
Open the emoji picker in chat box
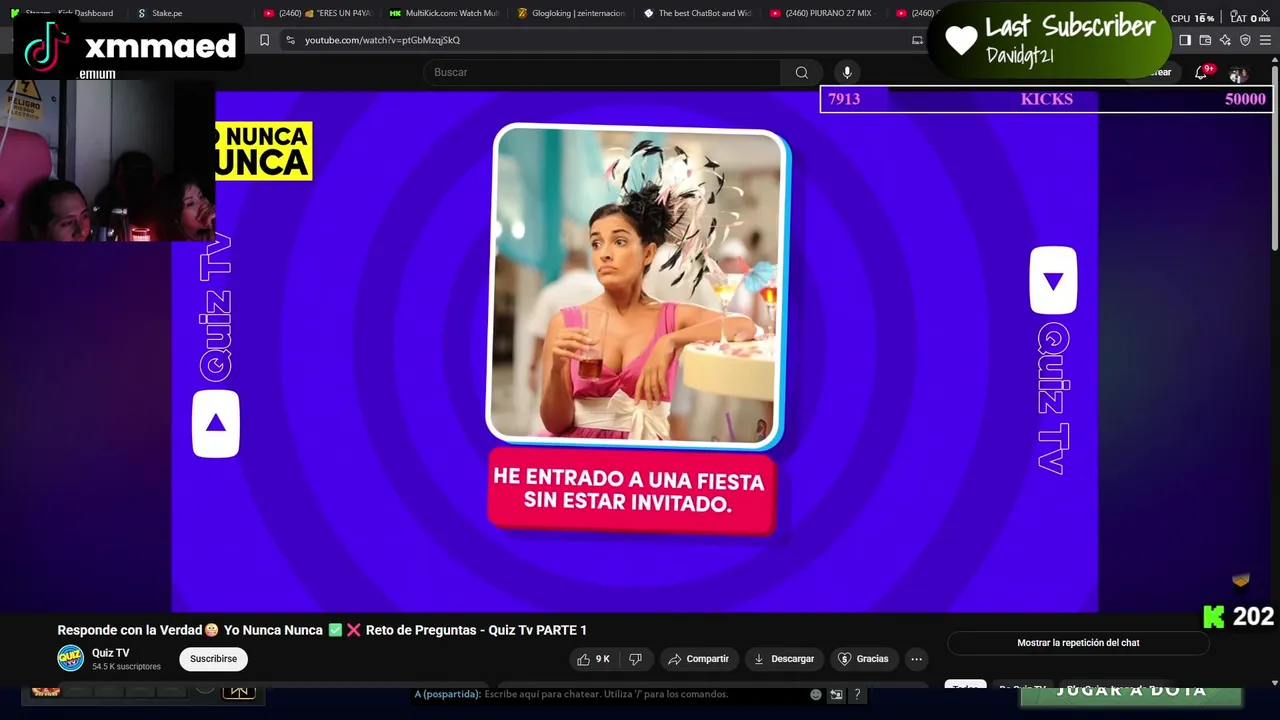point(816,694)
